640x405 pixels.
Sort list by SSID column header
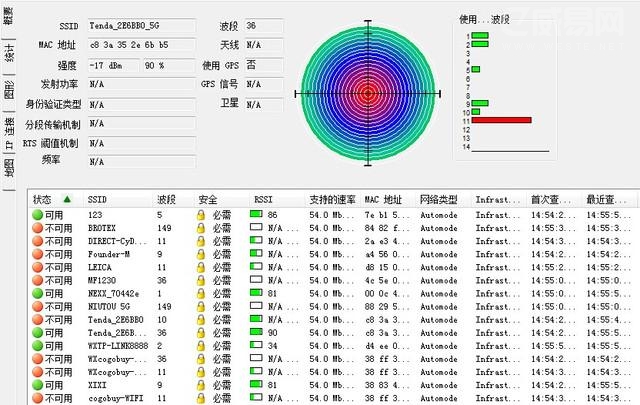98,199
